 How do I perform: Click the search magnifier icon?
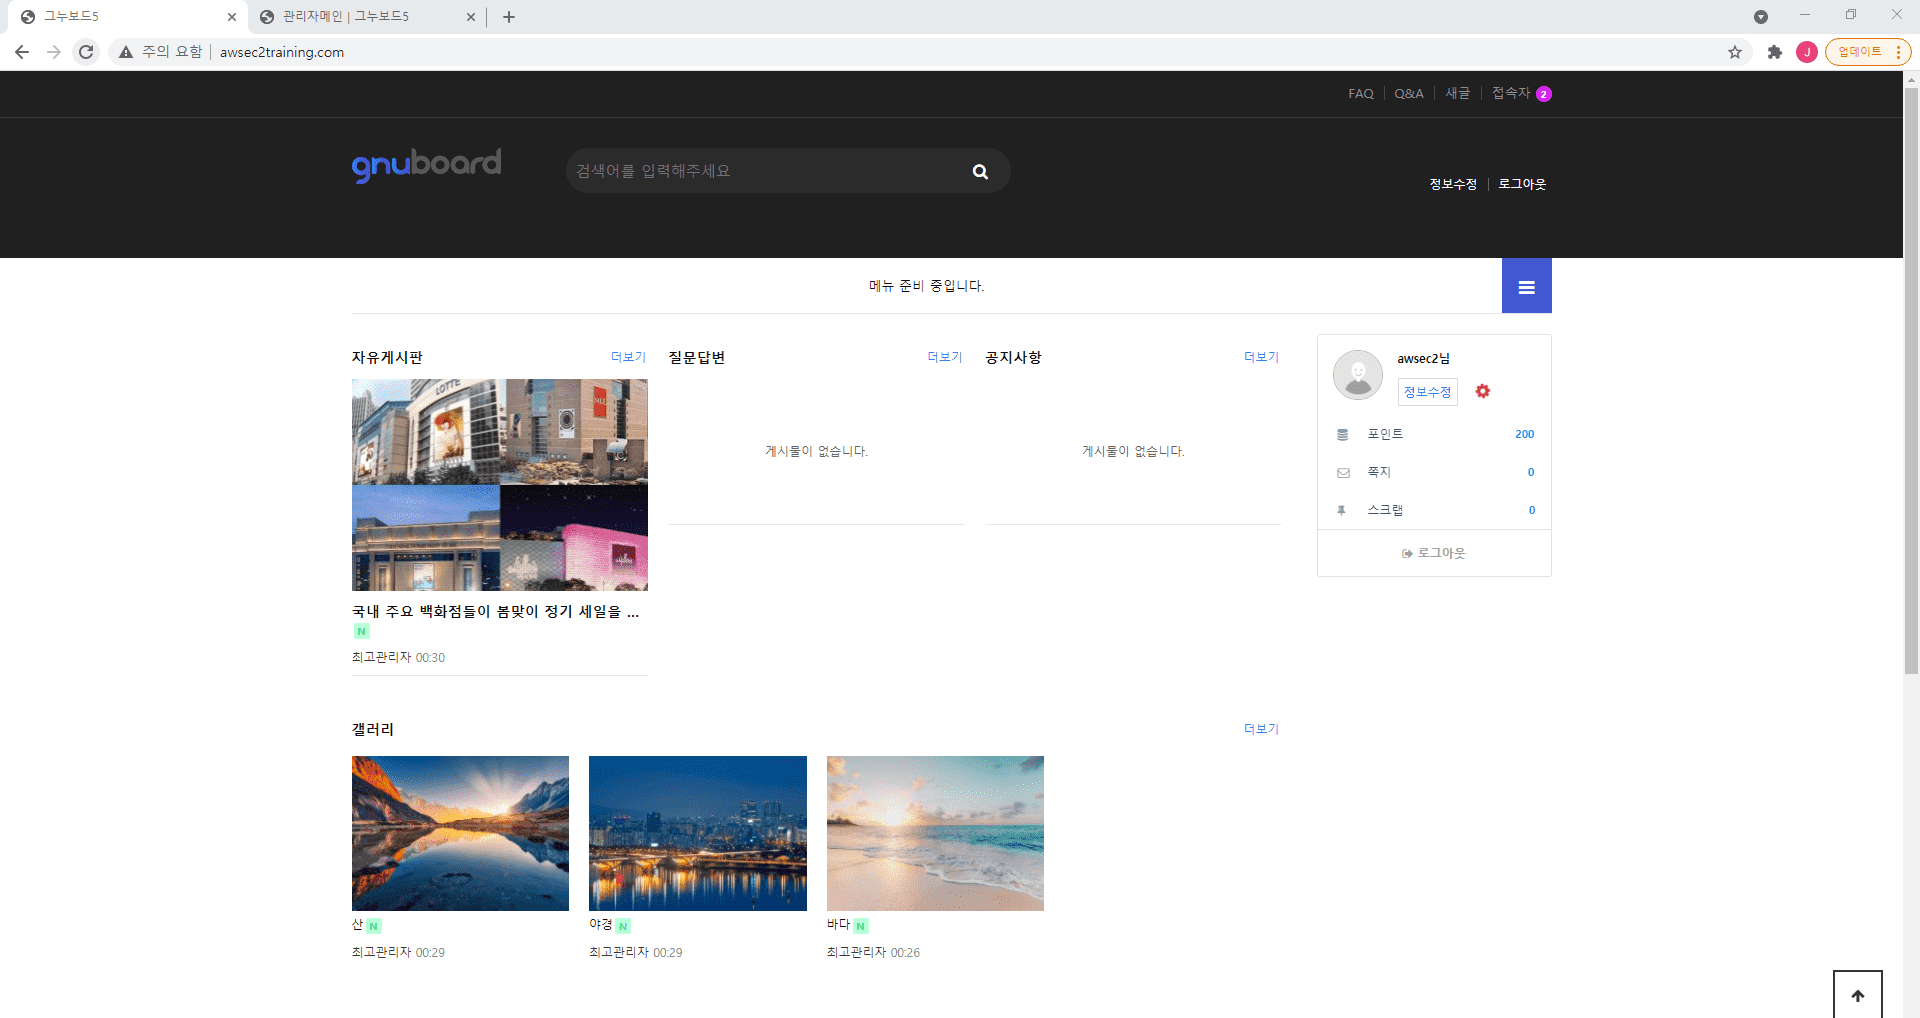pos(980,171)
